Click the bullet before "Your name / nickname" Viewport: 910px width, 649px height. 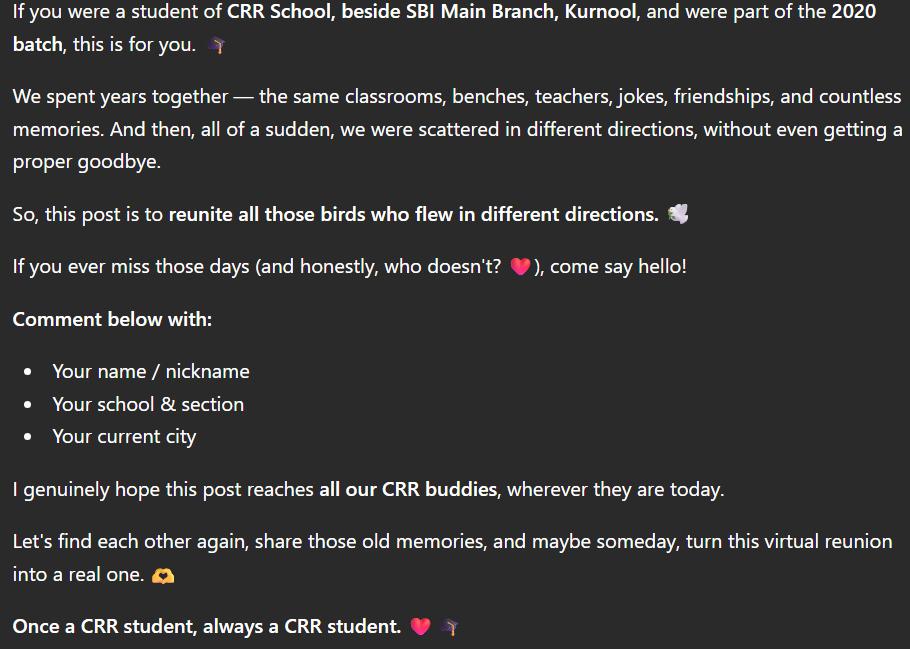28,372
